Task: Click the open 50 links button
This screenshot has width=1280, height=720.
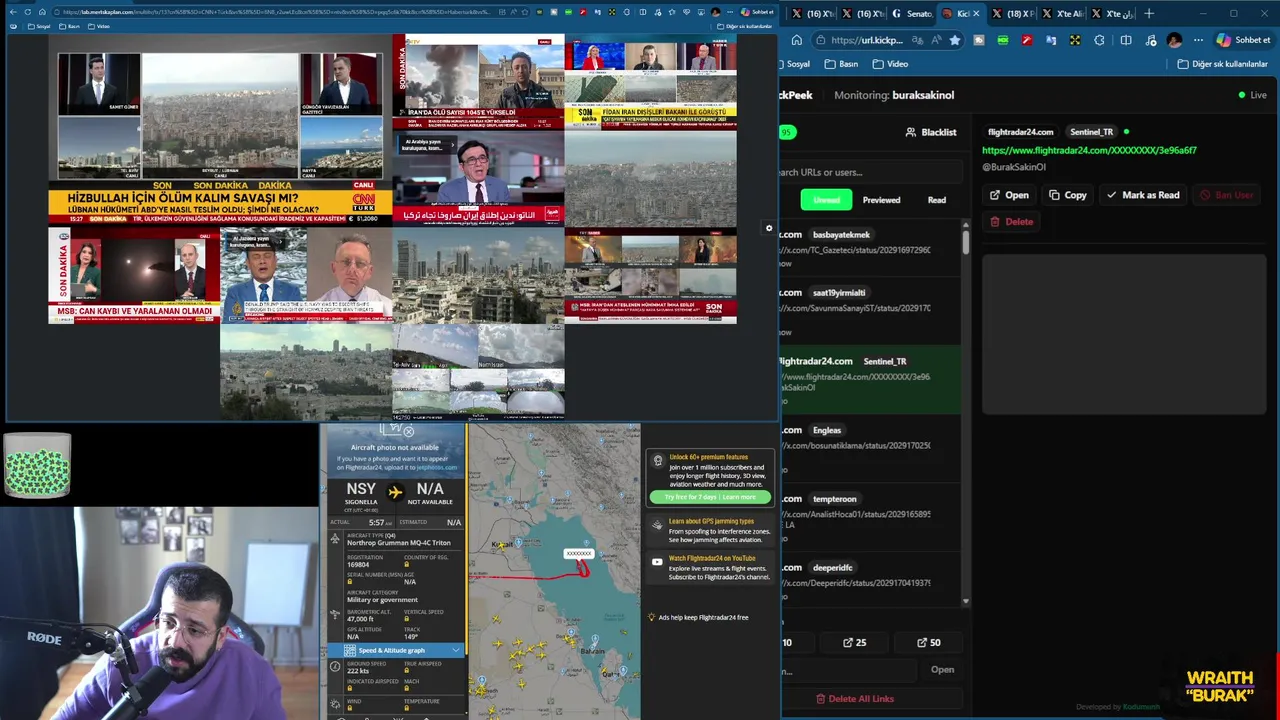Action: [929, 642]
